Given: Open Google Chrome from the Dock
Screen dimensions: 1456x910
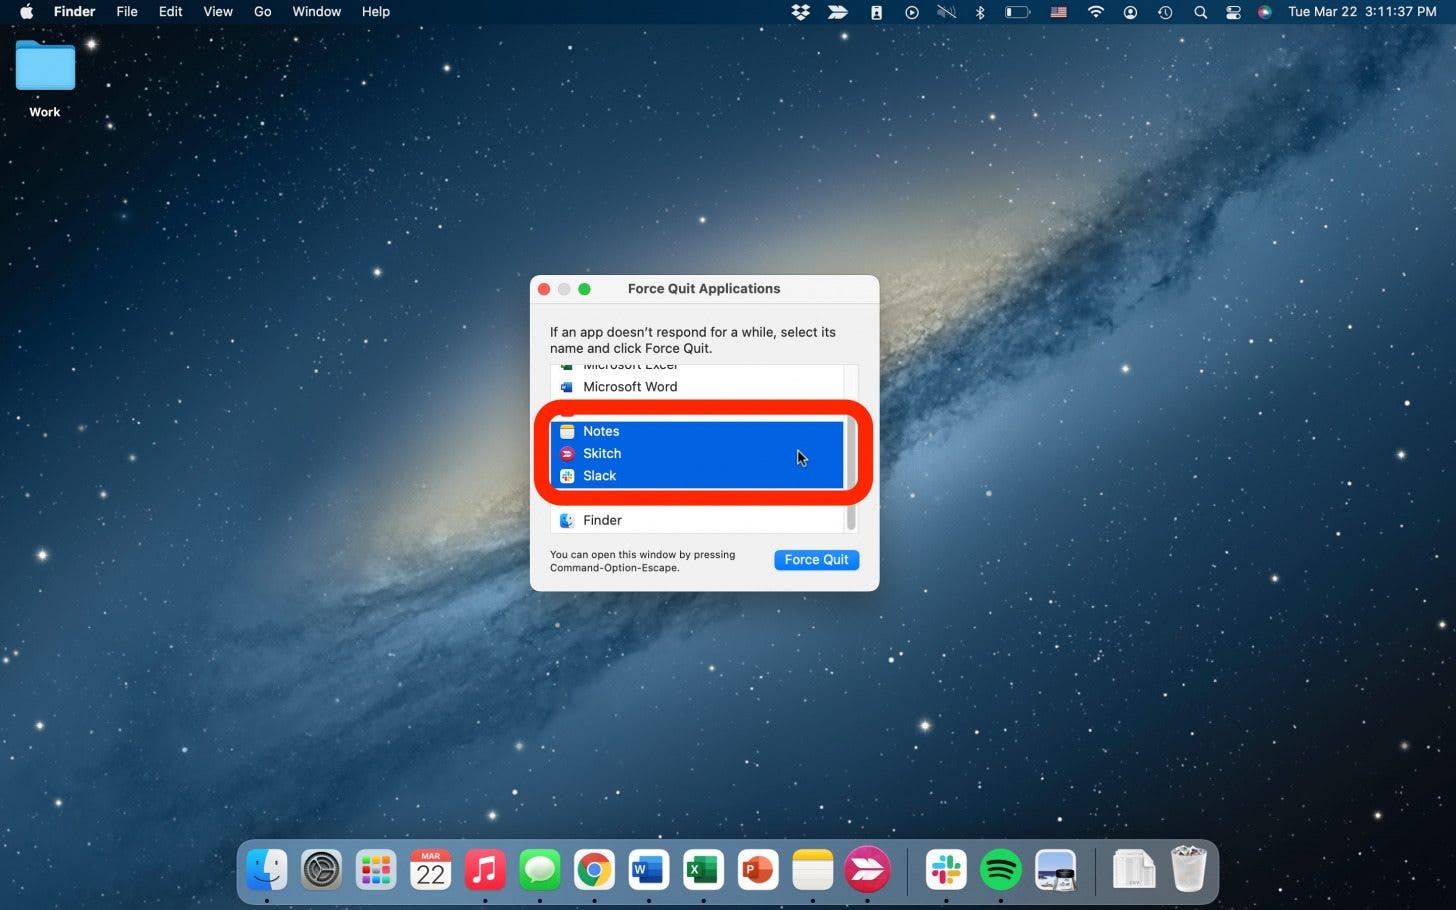Looking at the screenshot, I should [594, 870].
